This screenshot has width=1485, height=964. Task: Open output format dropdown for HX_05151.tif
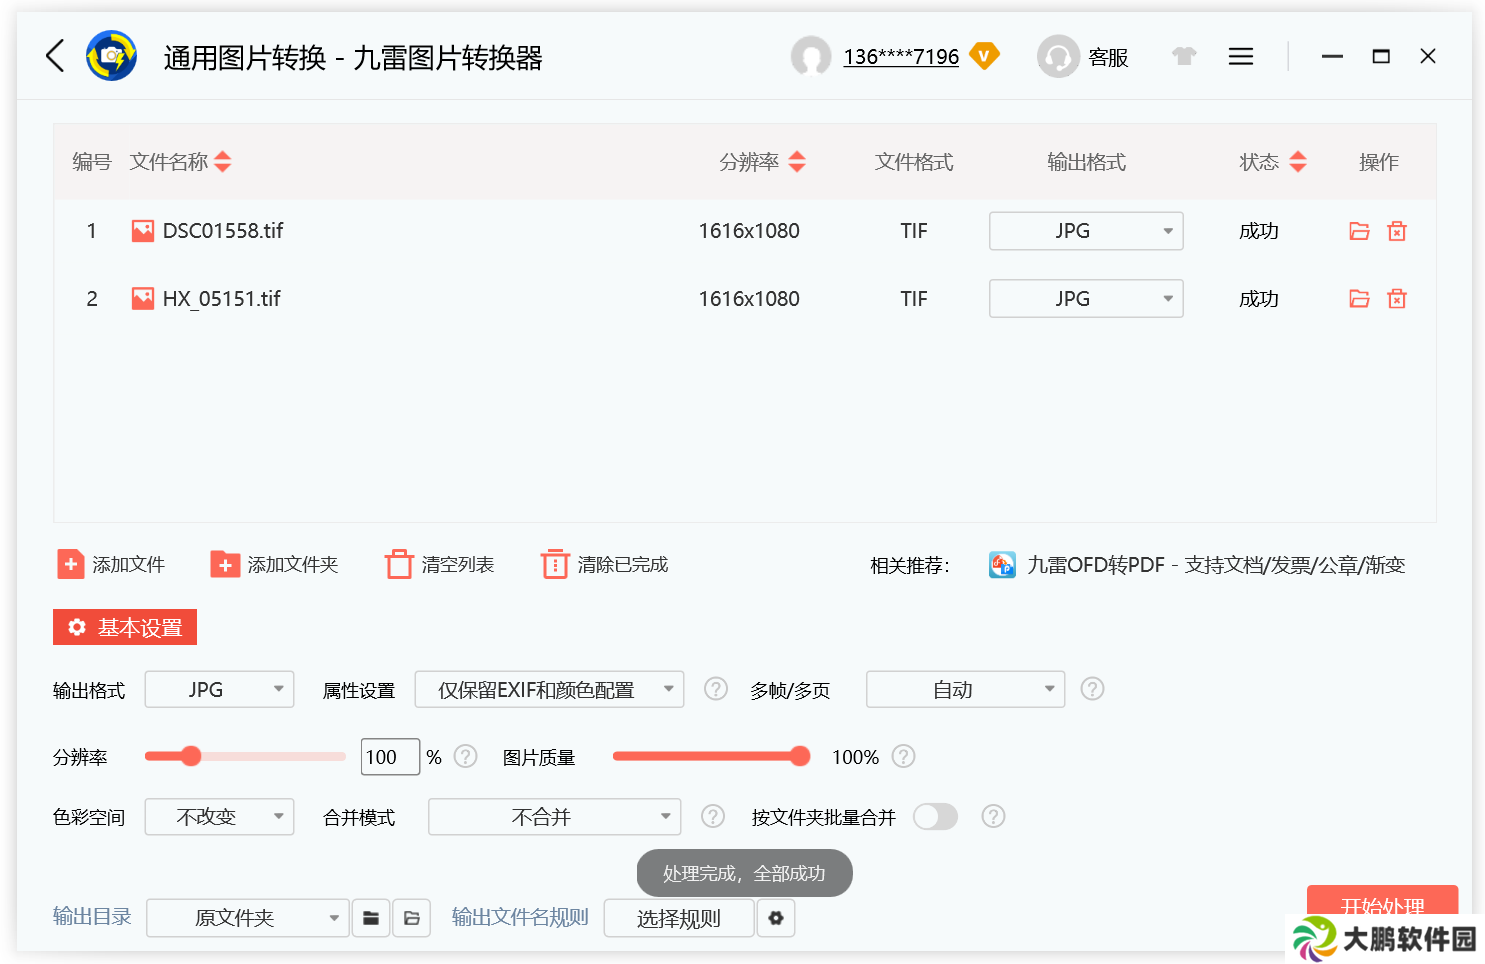(1086, 298)
